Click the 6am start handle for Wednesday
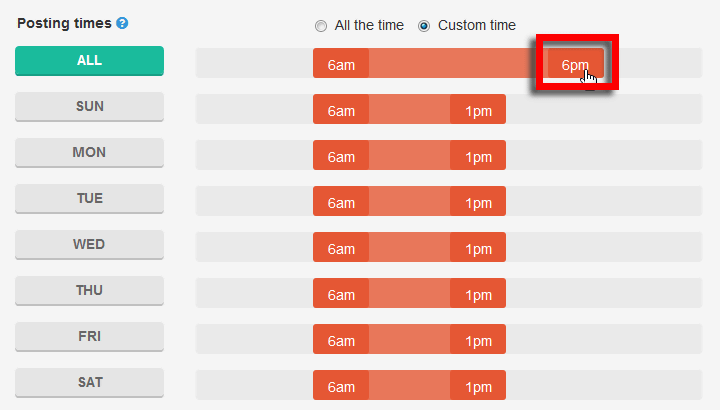Image resolution: width=720 pixels, height=410 pixels. pos(341,247)
